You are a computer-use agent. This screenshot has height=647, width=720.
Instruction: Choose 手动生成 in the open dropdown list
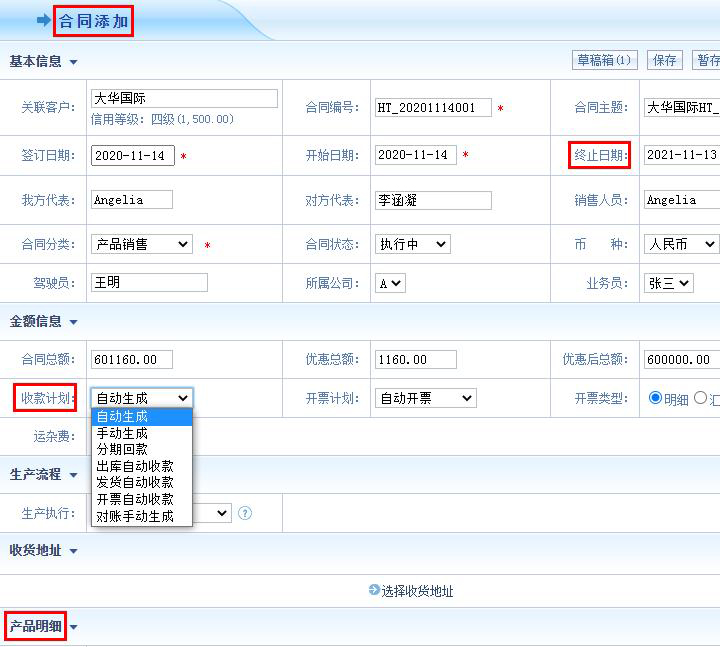[122, 433]
